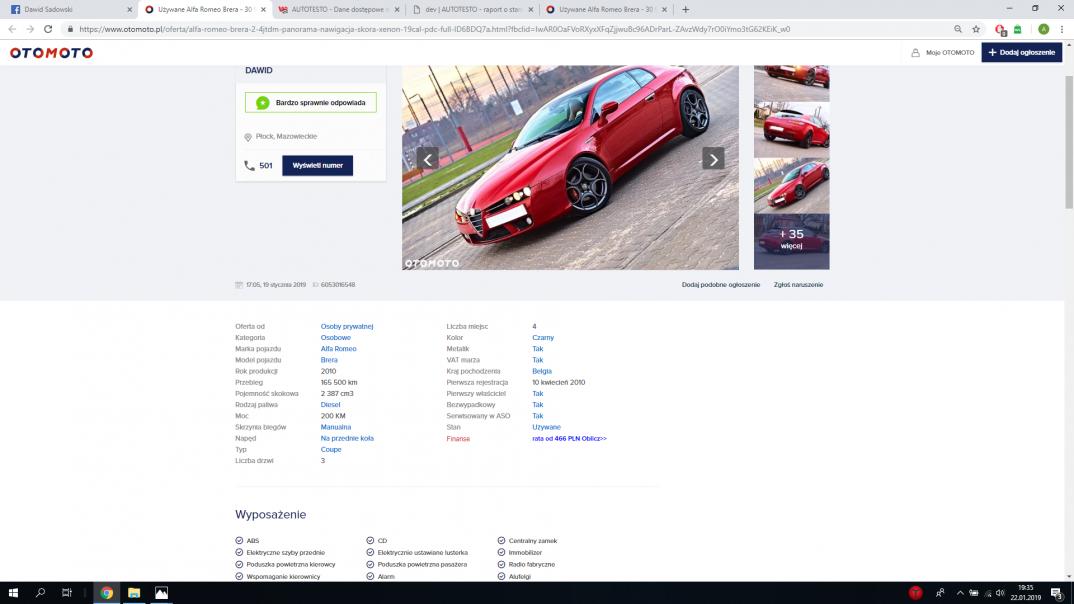This screenshot has height=604, width=1074.
Task: Click the Manualna gearbox link
Action: (336, 427)
